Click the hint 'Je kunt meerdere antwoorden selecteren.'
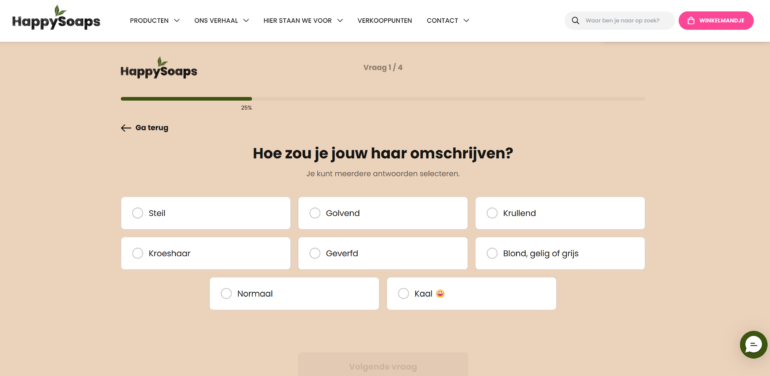 (383, 174)
